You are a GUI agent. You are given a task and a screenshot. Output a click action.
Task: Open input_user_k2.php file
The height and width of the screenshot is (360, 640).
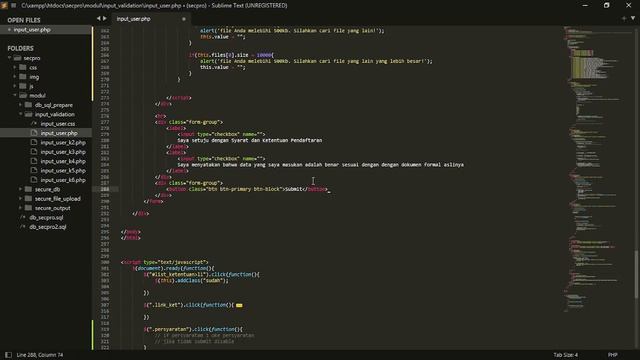tap(63, 142)
